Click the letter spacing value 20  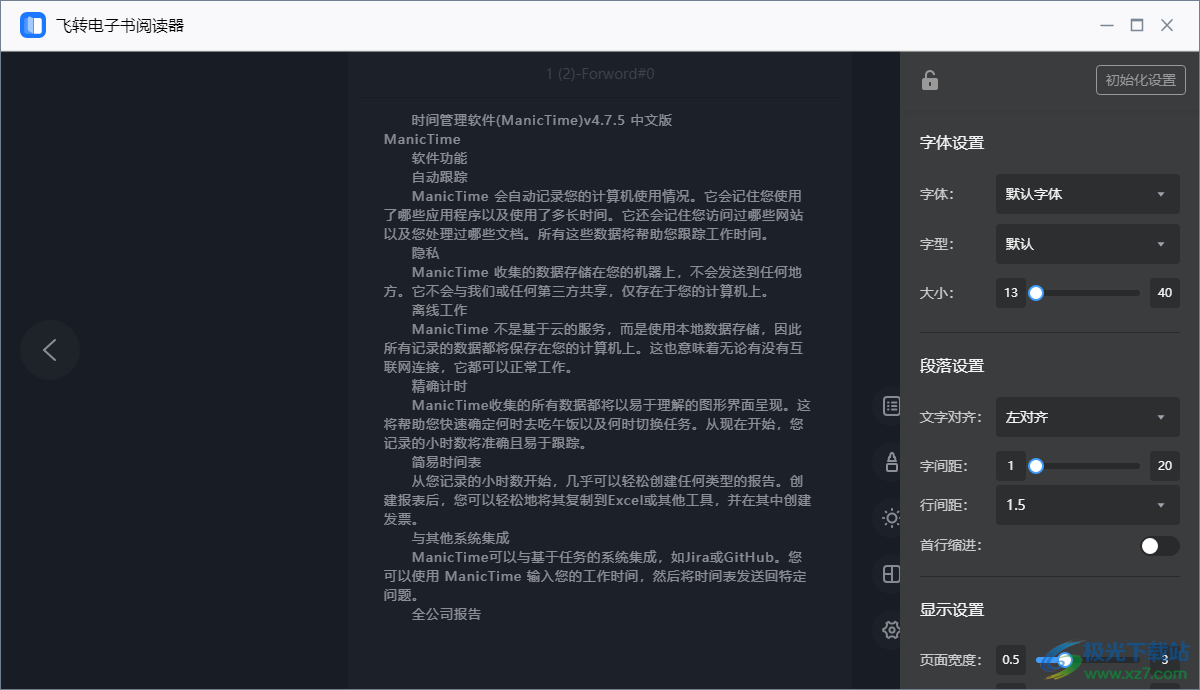1165,466
